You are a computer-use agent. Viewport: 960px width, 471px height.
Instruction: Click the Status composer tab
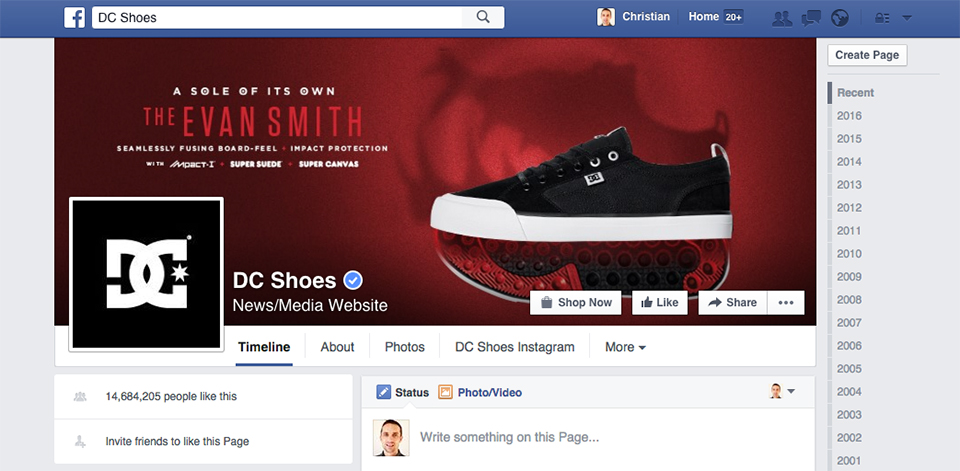click(403, 392)
